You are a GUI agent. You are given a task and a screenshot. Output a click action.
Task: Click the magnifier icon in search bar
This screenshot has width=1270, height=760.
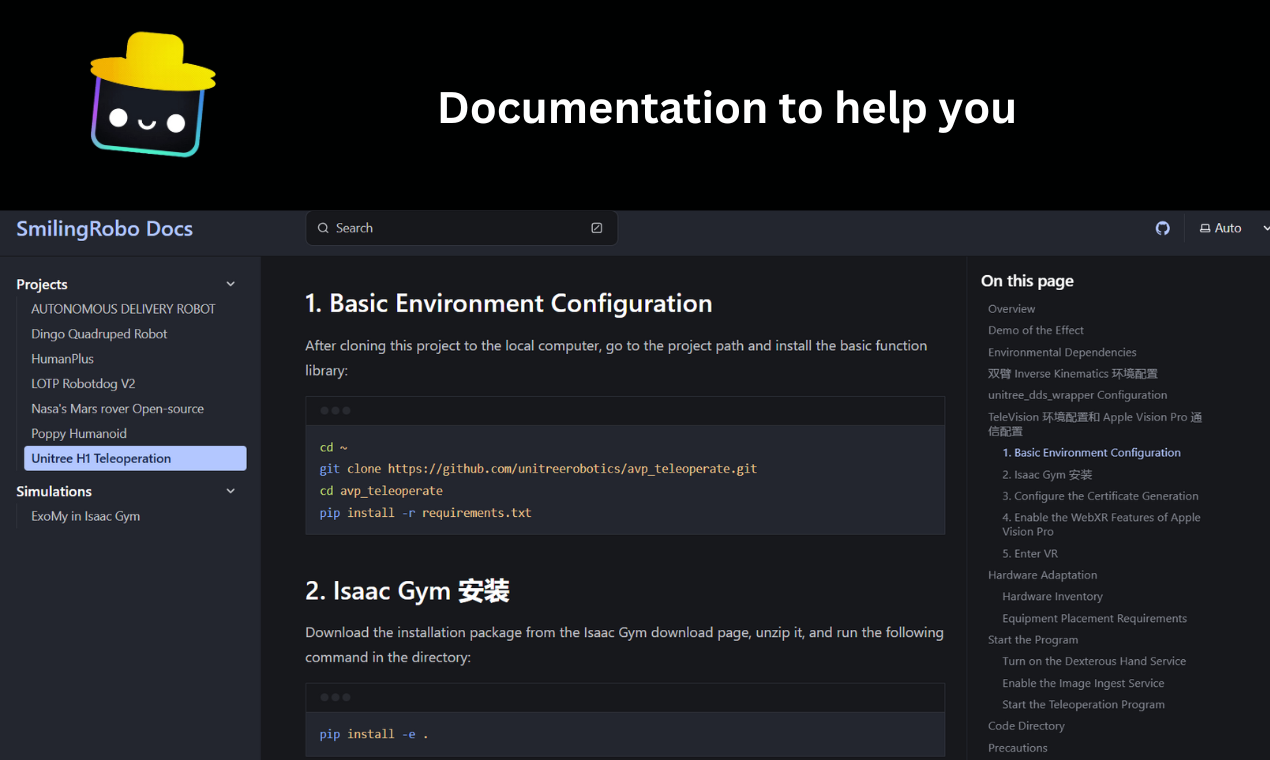tap(323, 228)
